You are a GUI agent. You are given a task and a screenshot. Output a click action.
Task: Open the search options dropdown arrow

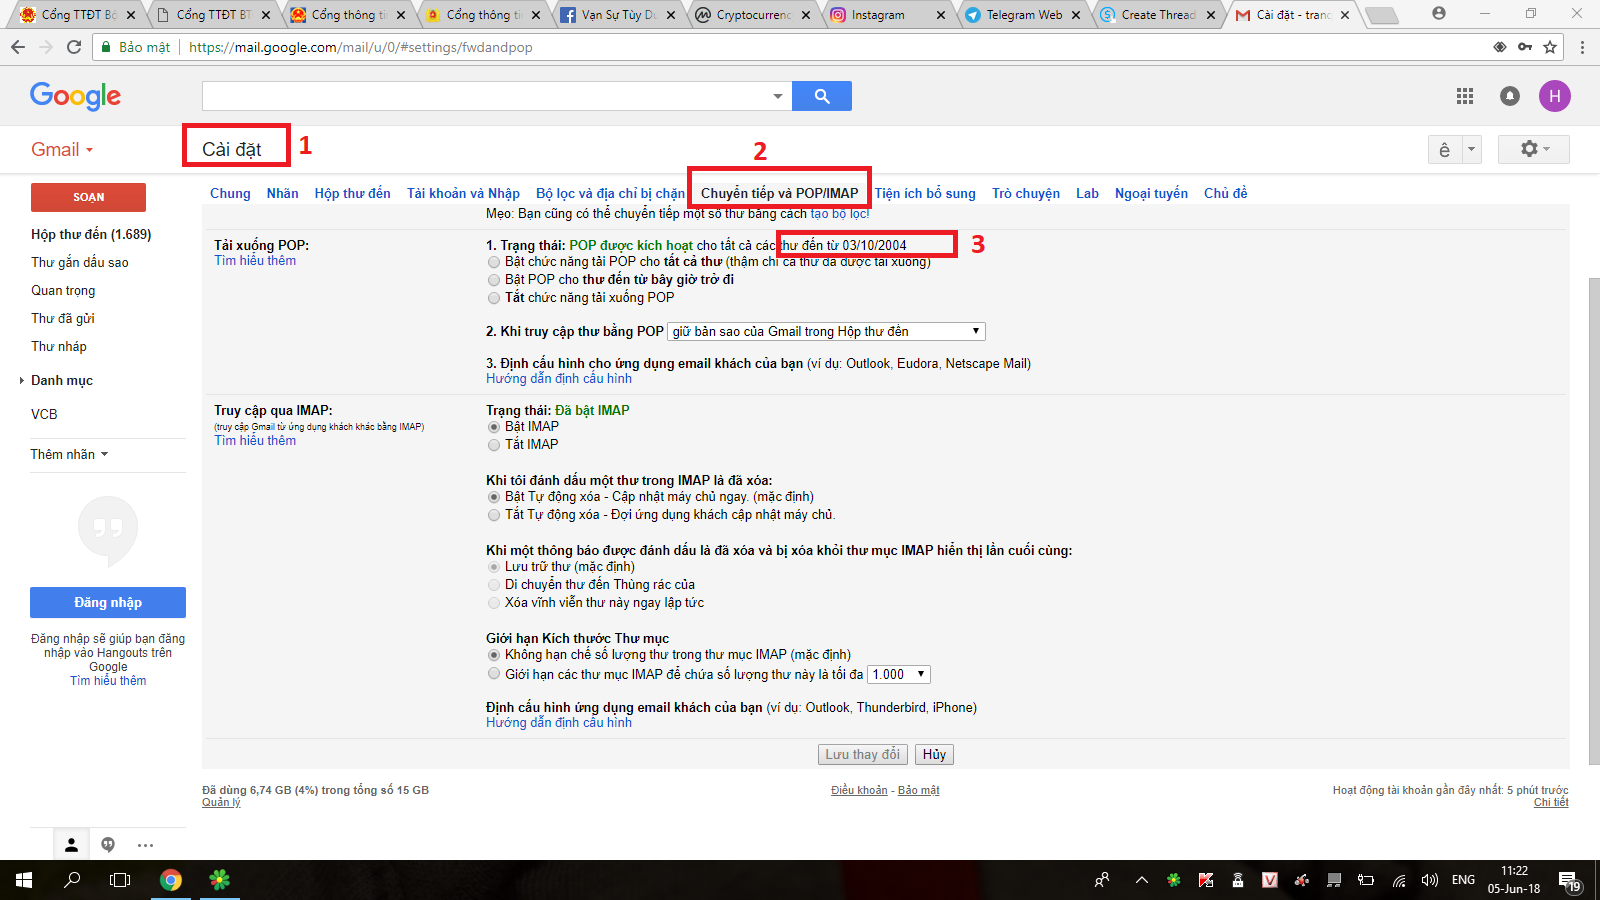(778, 96)
